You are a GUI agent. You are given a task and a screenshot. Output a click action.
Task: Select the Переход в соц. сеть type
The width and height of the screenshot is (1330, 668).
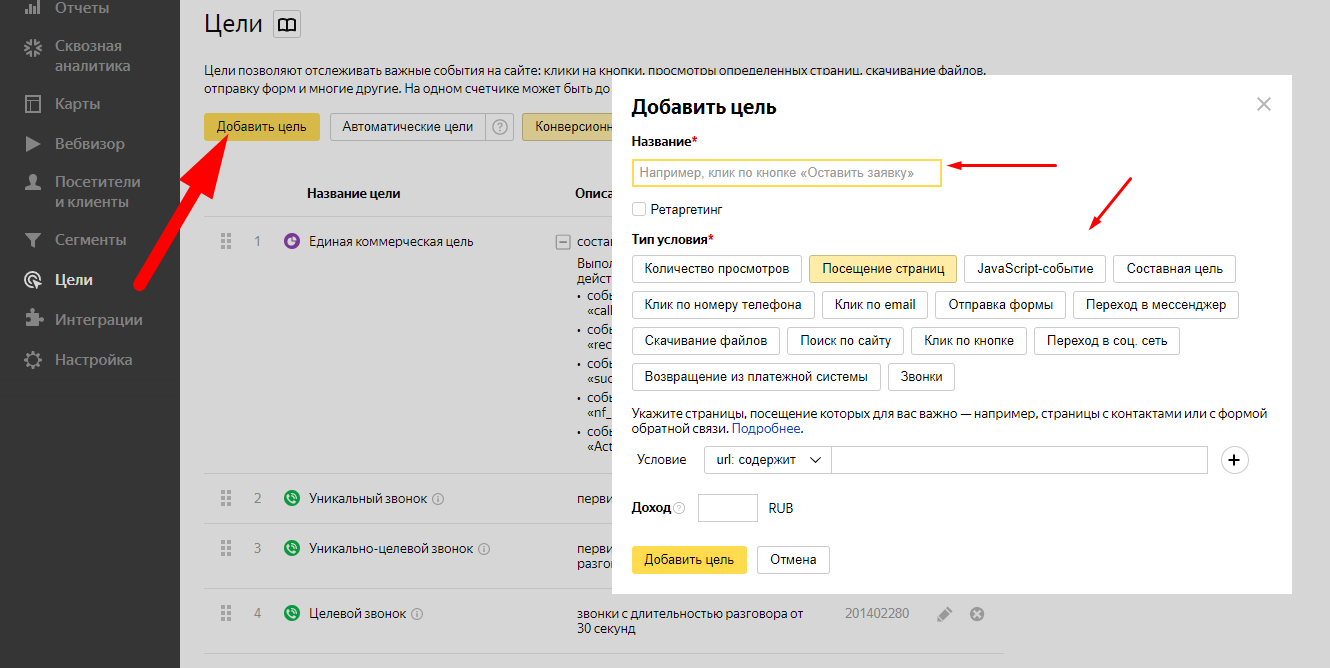coord(1107,340)
